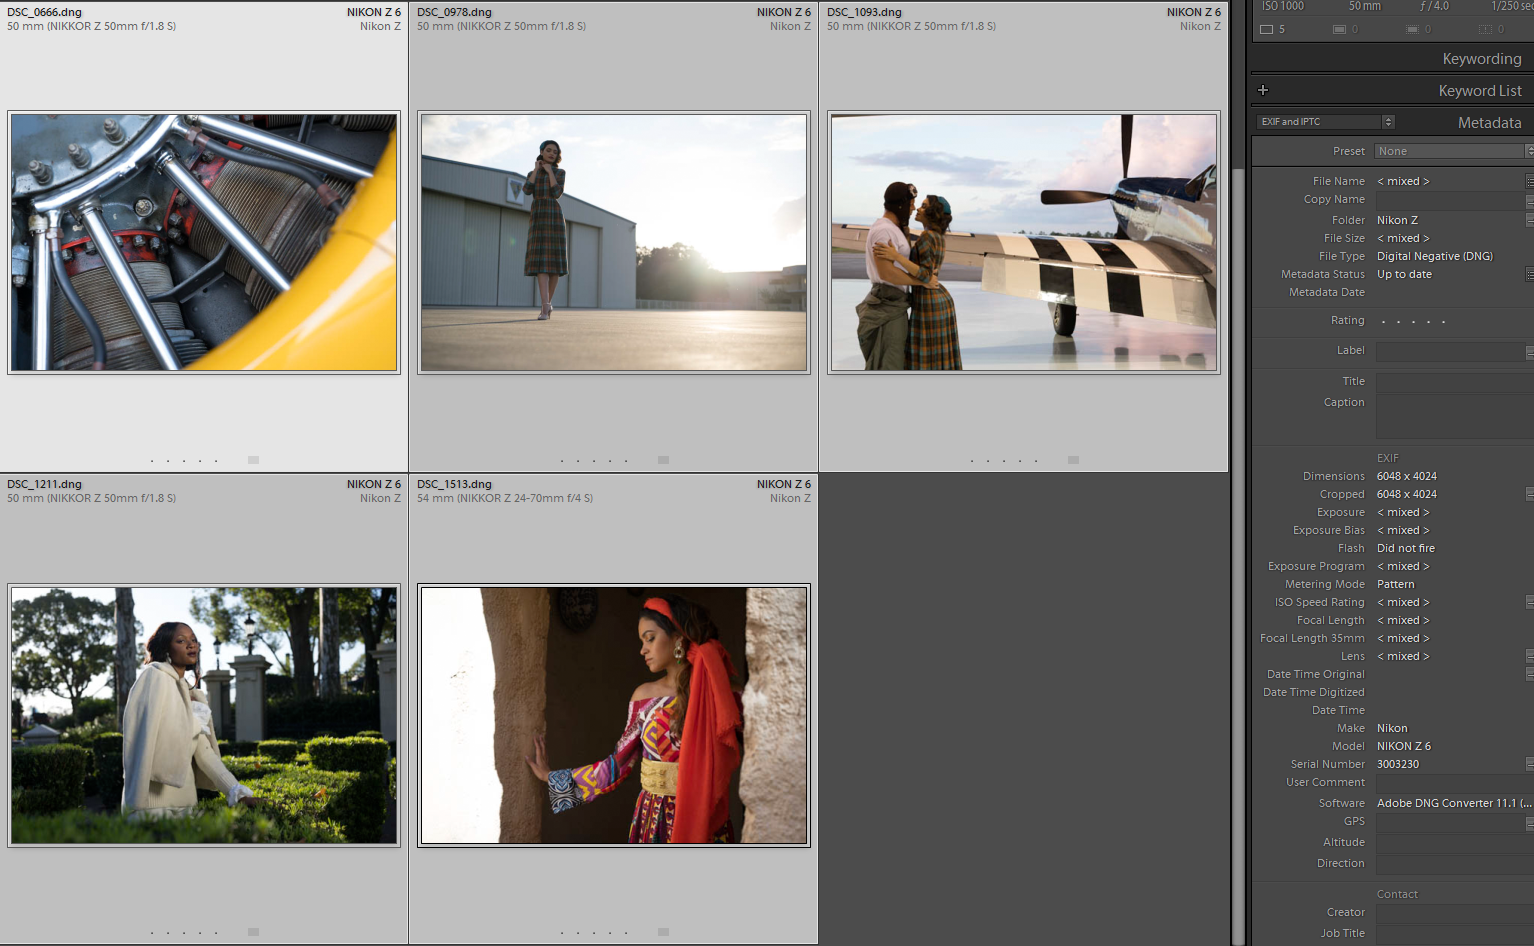Select the DSC_1093.dng couple and airplane thumbnail
1534x946 pixels.
(x=1024, y=242)
